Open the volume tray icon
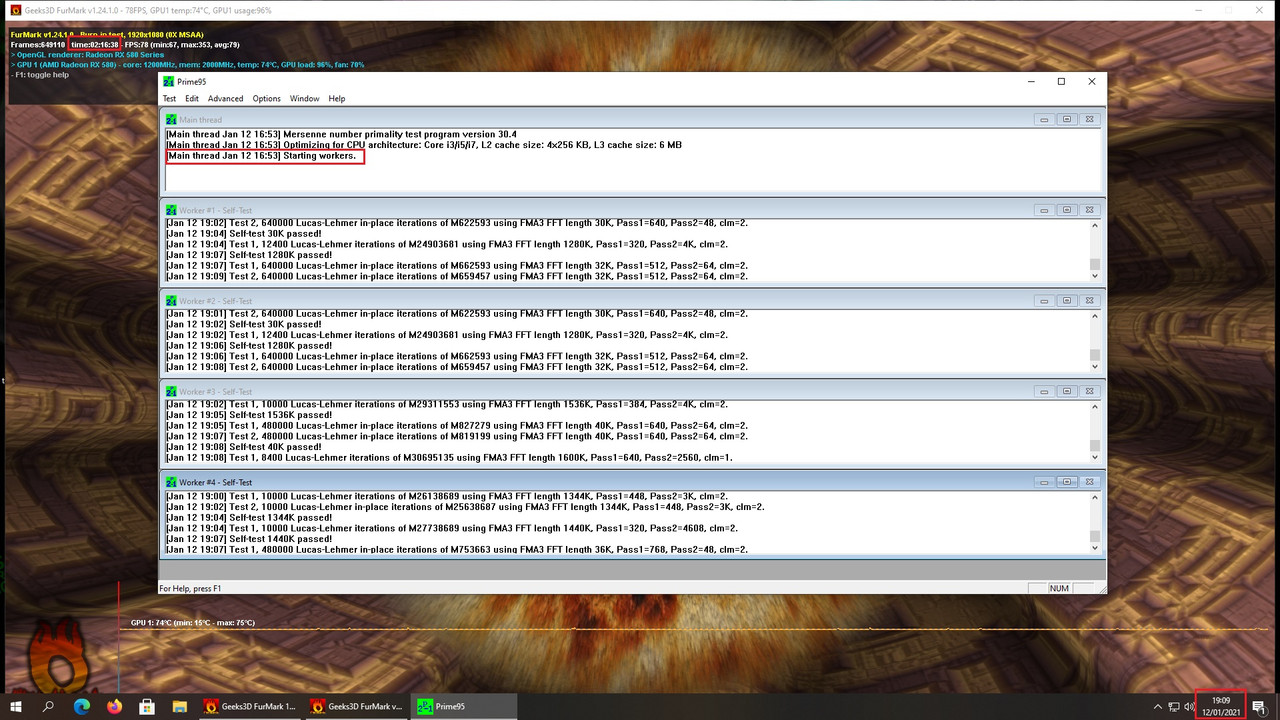 coord(1189,707)
